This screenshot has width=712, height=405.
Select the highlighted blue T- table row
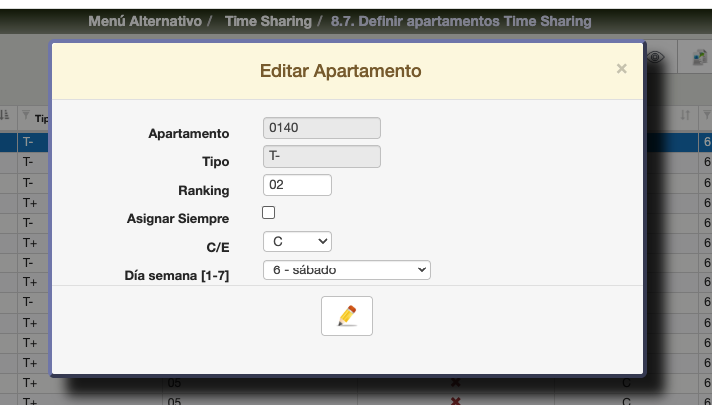tap(28, 142)
